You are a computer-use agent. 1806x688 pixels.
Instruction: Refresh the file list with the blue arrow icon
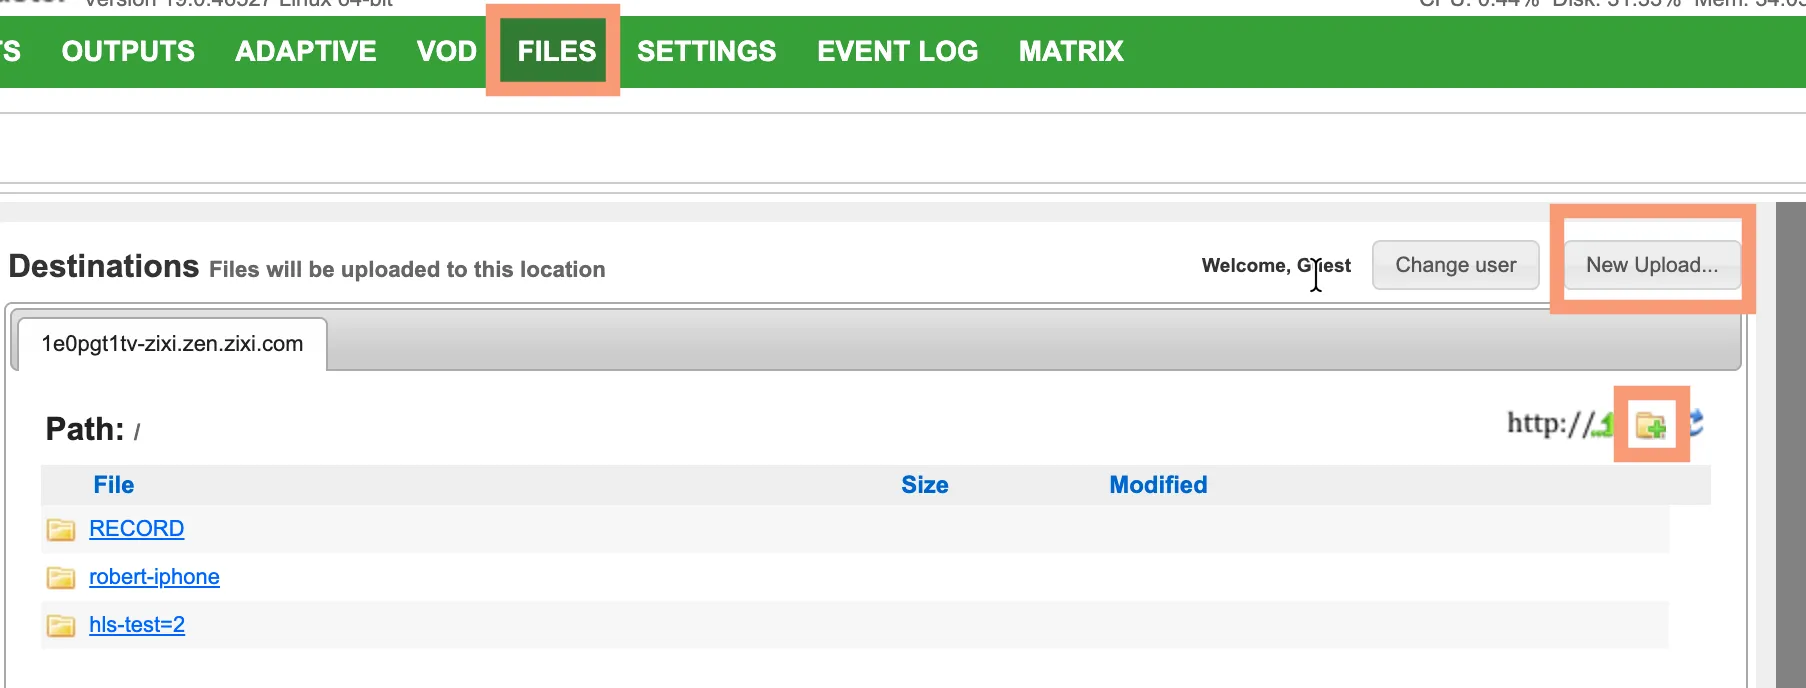(x=1697, y=424)
